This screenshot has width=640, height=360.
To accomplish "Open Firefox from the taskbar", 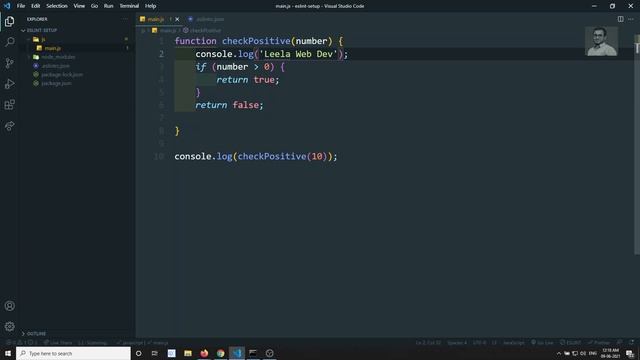I will [204, 353].
